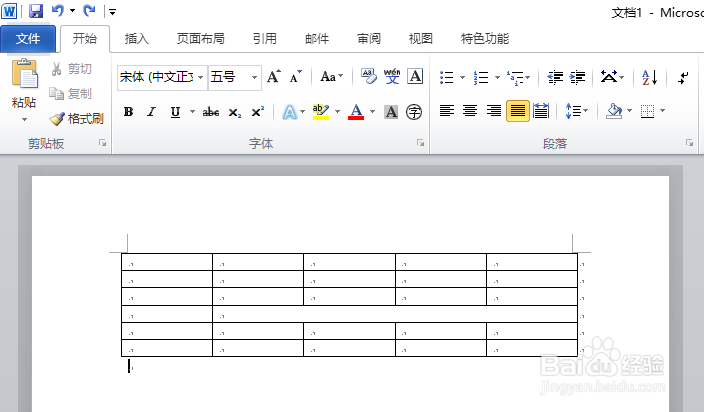Open text effects glowing A icon
Viewport: 704px width, 412px height.
(290, 112)
